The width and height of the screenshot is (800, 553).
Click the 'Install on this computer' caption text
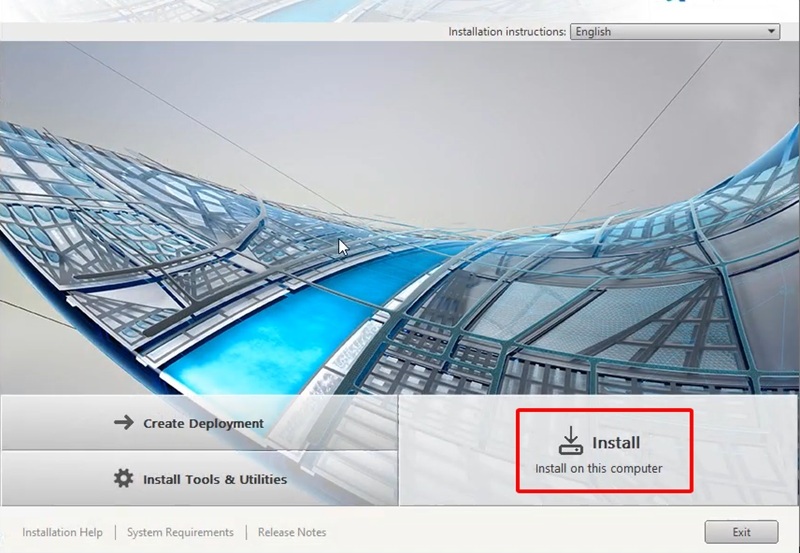pyautogui.click(x=598, y=468)
